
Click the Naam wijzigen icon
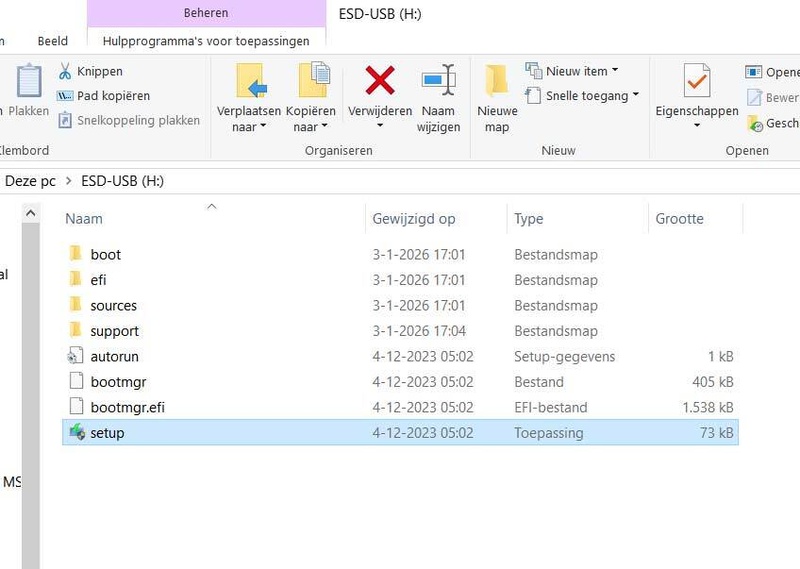point(439,80)
